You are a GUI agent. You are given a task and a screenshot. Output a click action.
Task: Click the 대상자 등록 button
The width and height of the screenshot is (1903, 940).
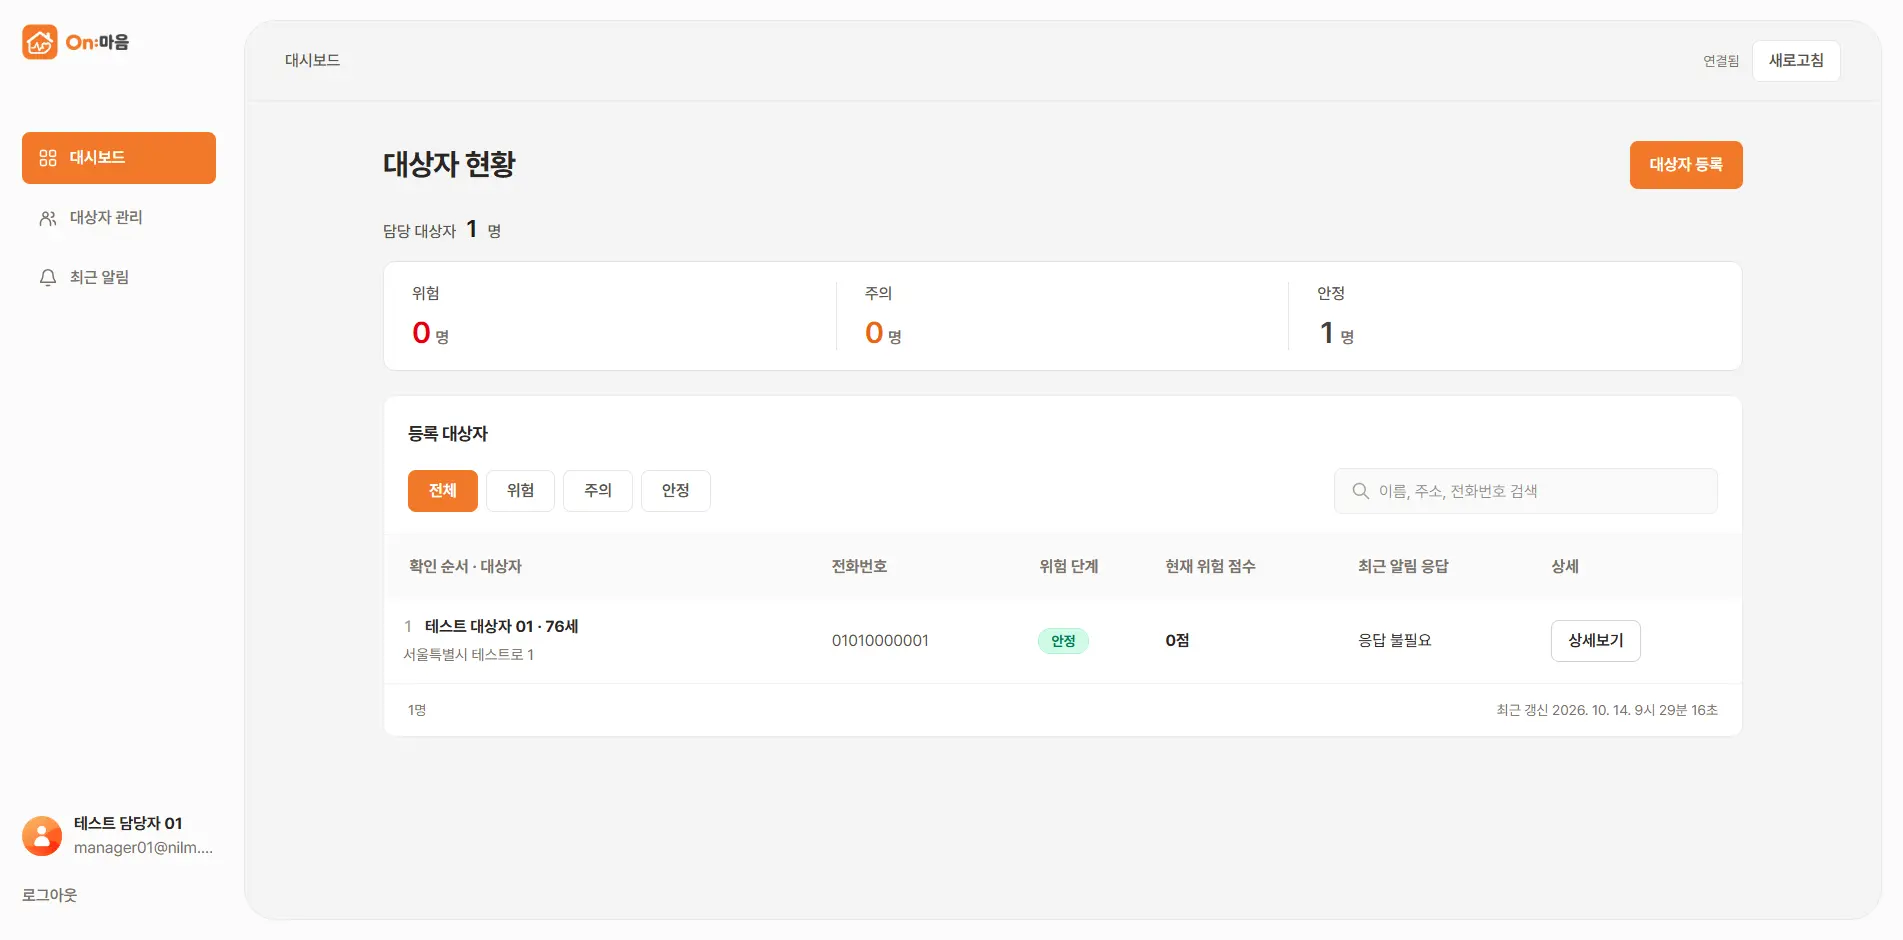click(1686, 165)
